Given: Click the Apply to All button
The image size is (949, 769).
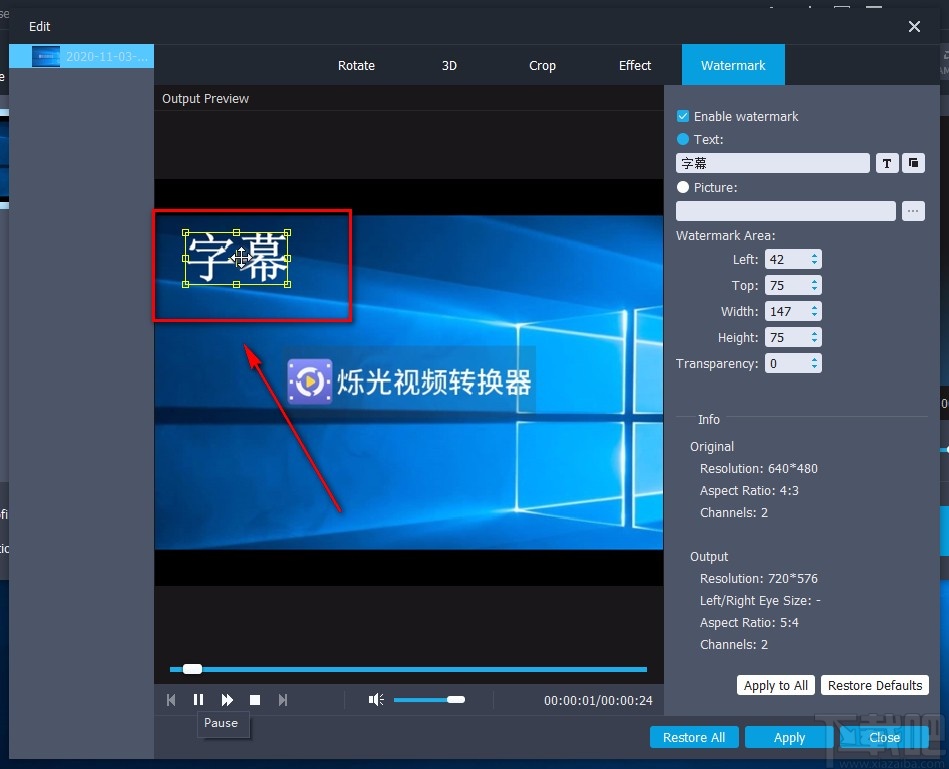Looking at the screenshot, I should [x=775, y=685].
